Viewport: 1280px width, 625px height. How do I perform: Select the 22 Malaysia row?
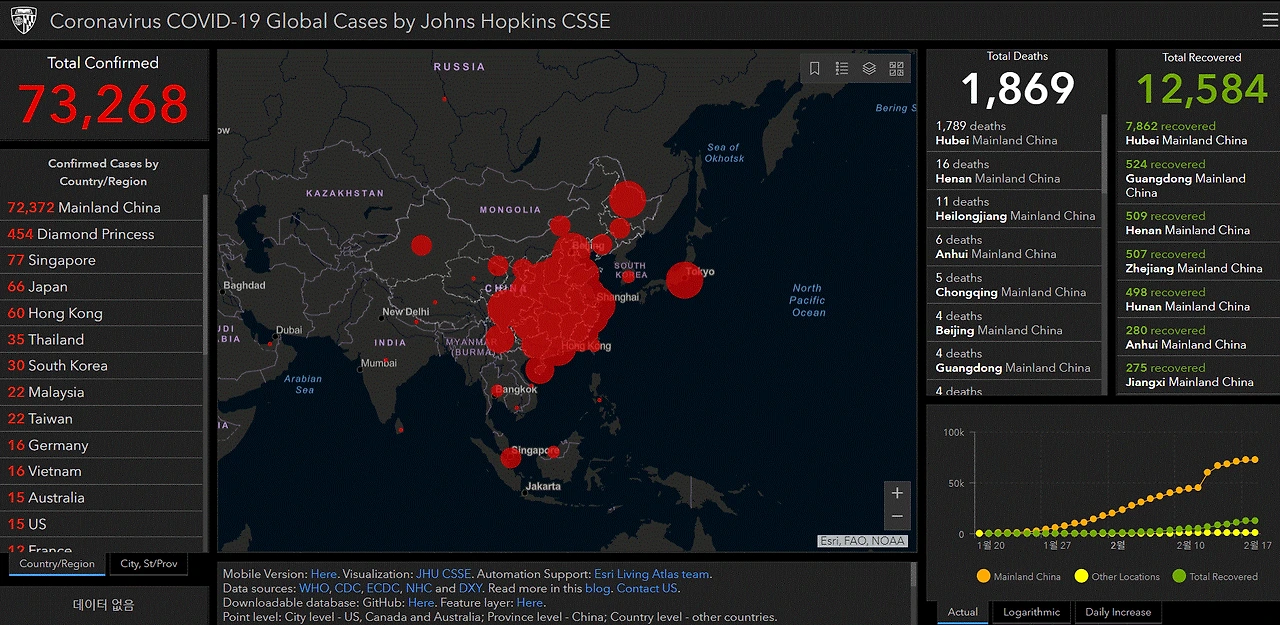tap(102, 392)
